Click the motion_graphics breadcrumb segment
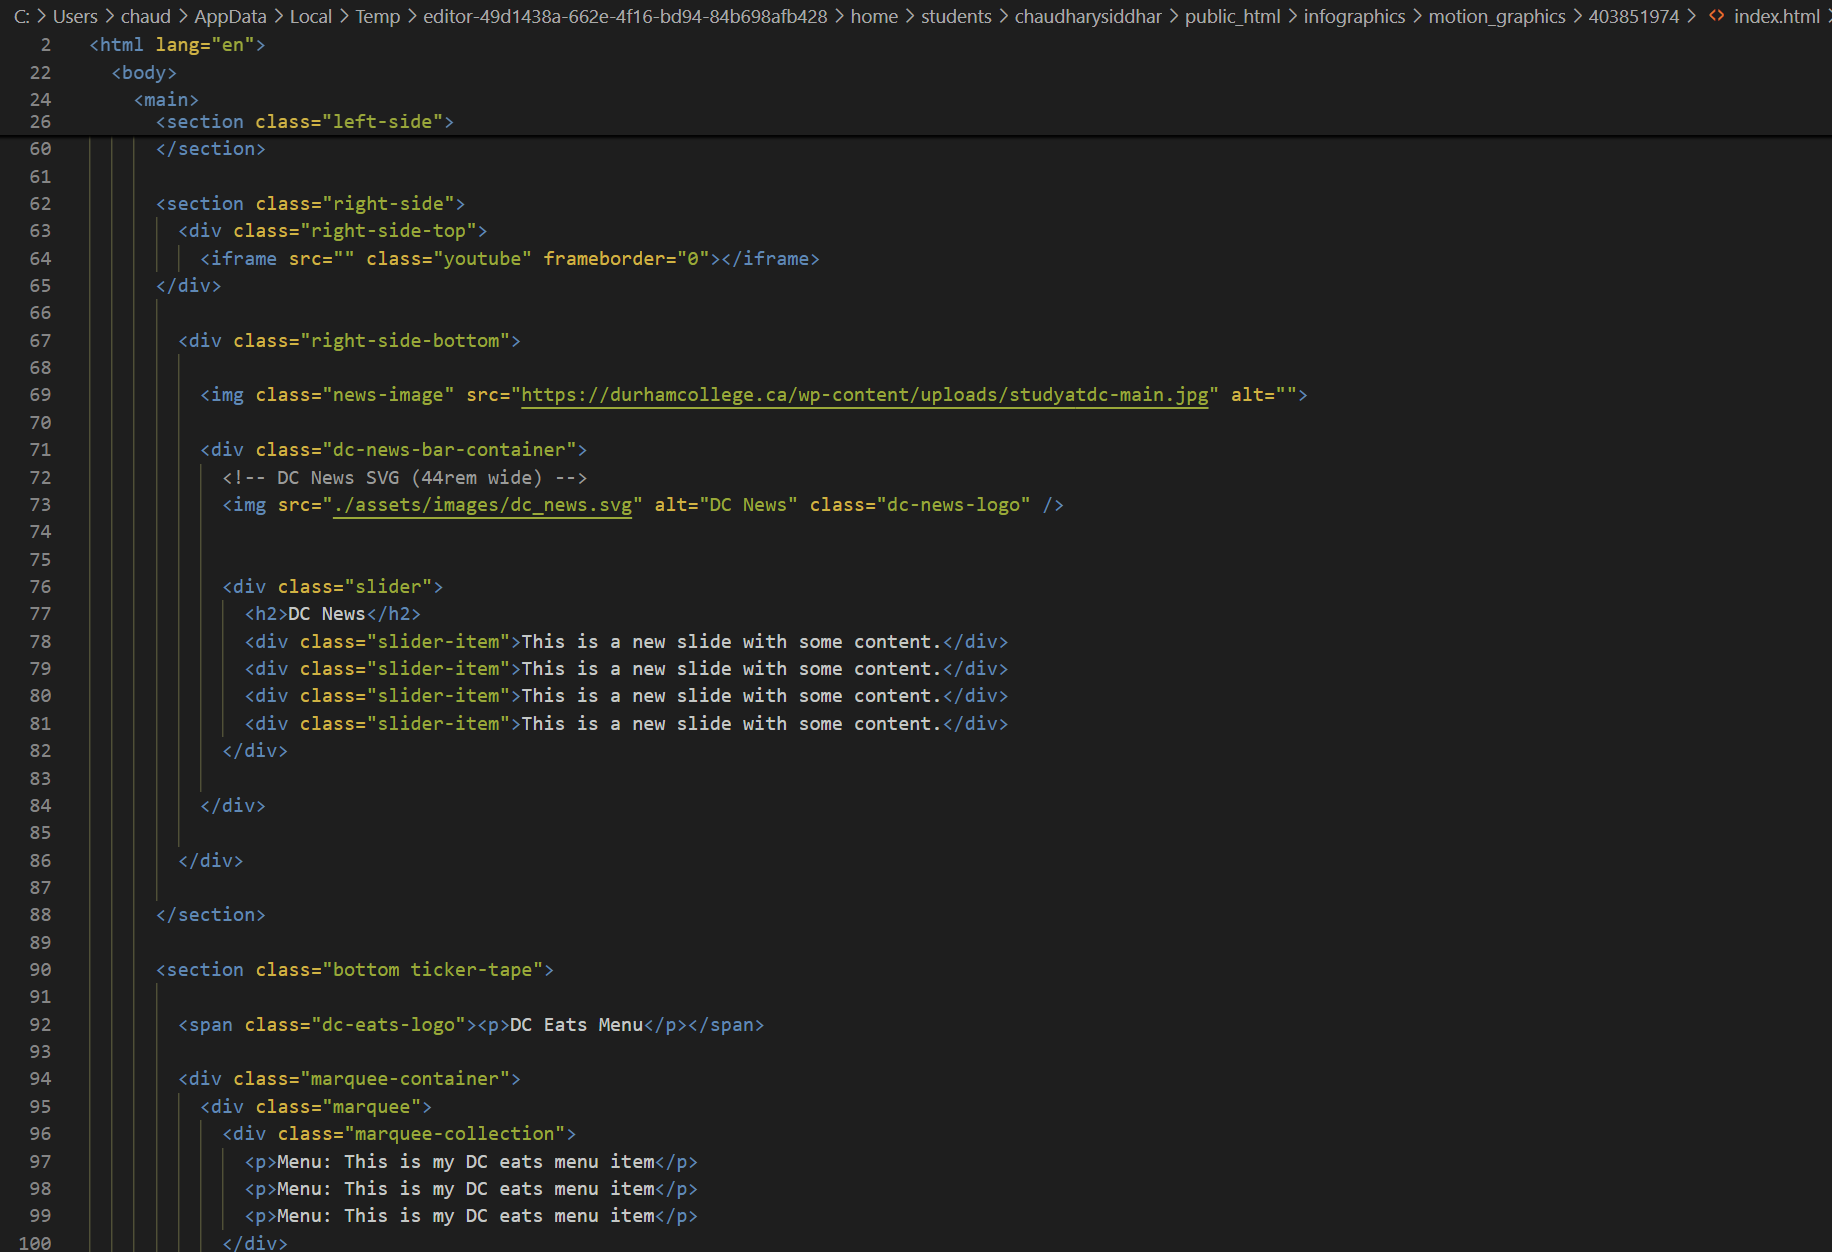The width and height of the screenshot is (1832, 1252). pyautogui.click(x=1496, y=16)
